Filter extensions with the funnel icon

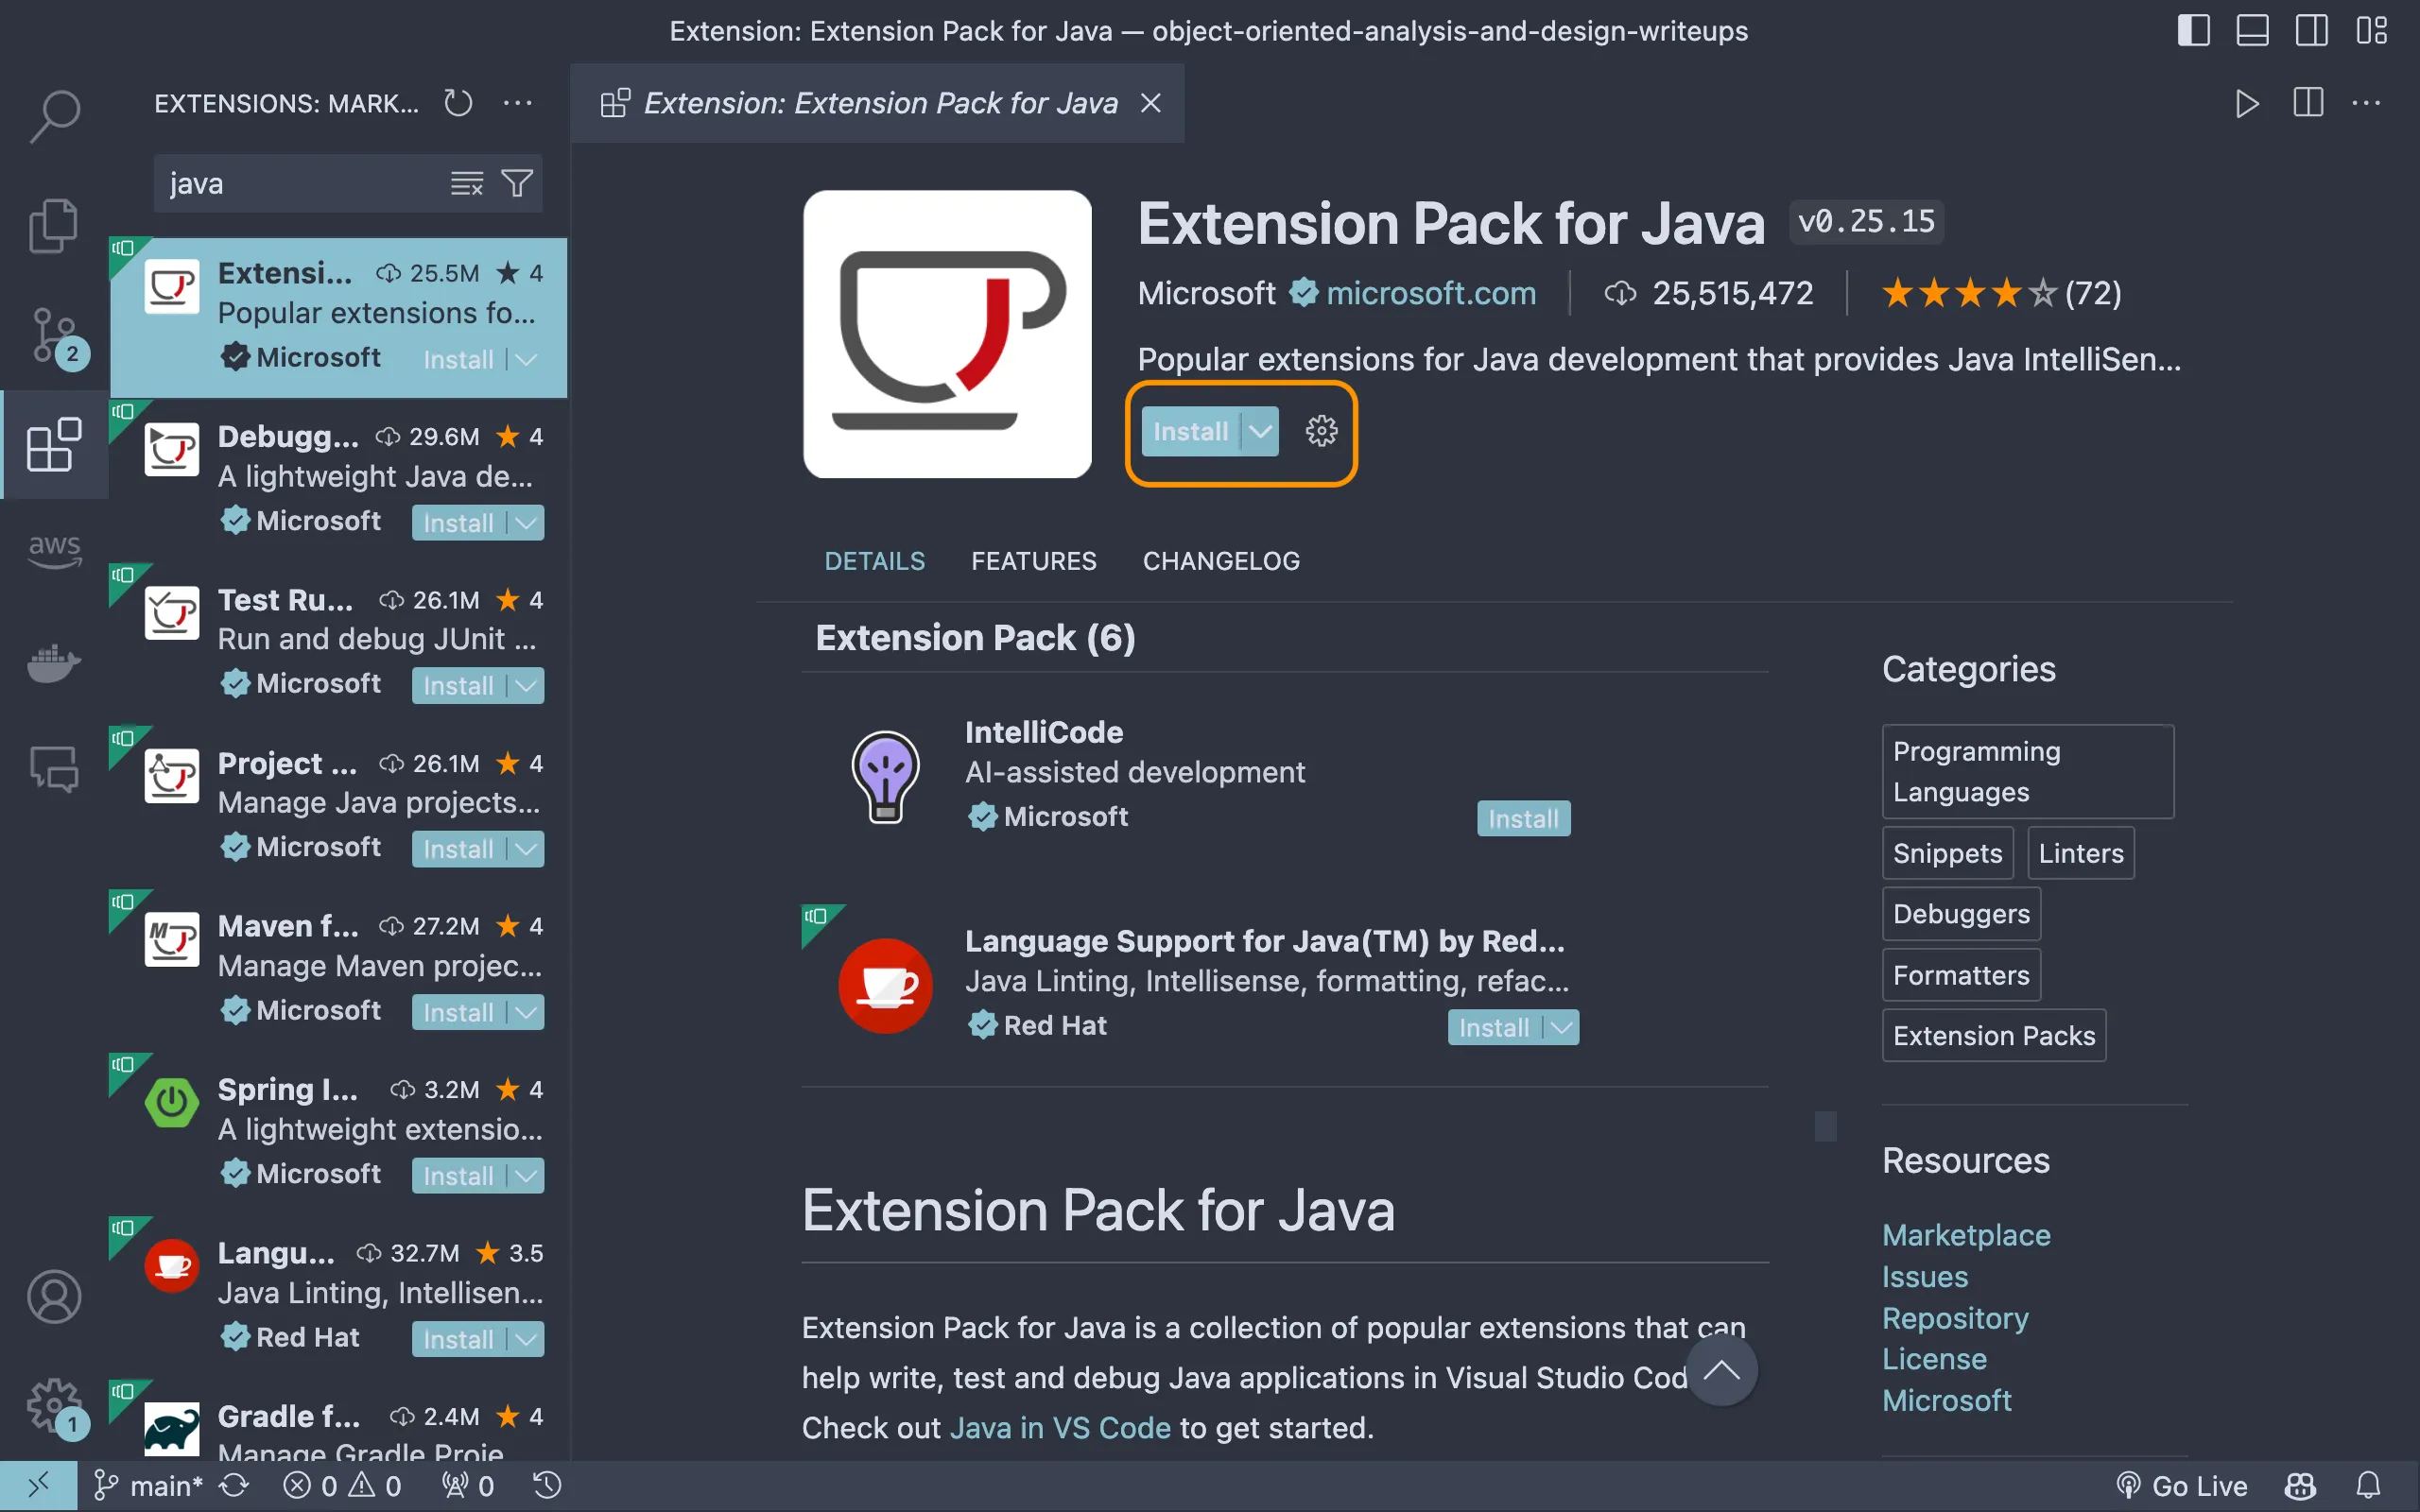point(517,183)
